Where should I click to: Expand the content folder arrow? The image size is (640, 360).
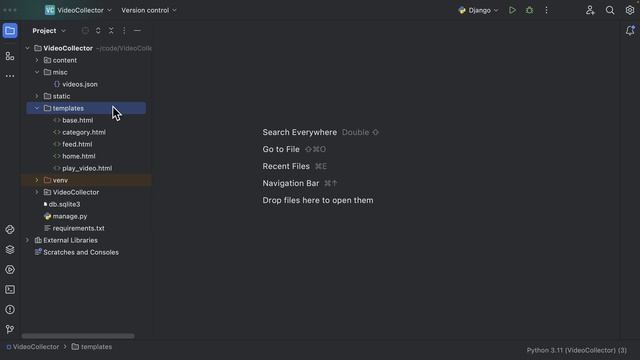pyautogui.click(x=37, y=60)
